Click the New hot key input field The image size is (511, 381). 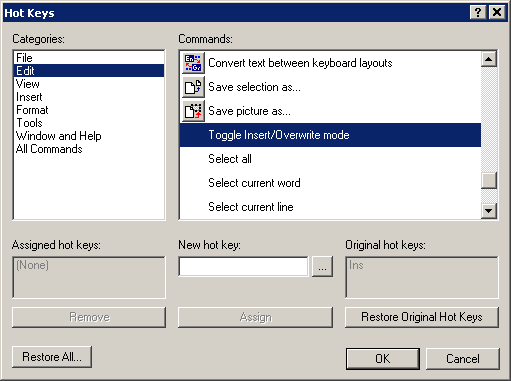[x=243, y=266]
